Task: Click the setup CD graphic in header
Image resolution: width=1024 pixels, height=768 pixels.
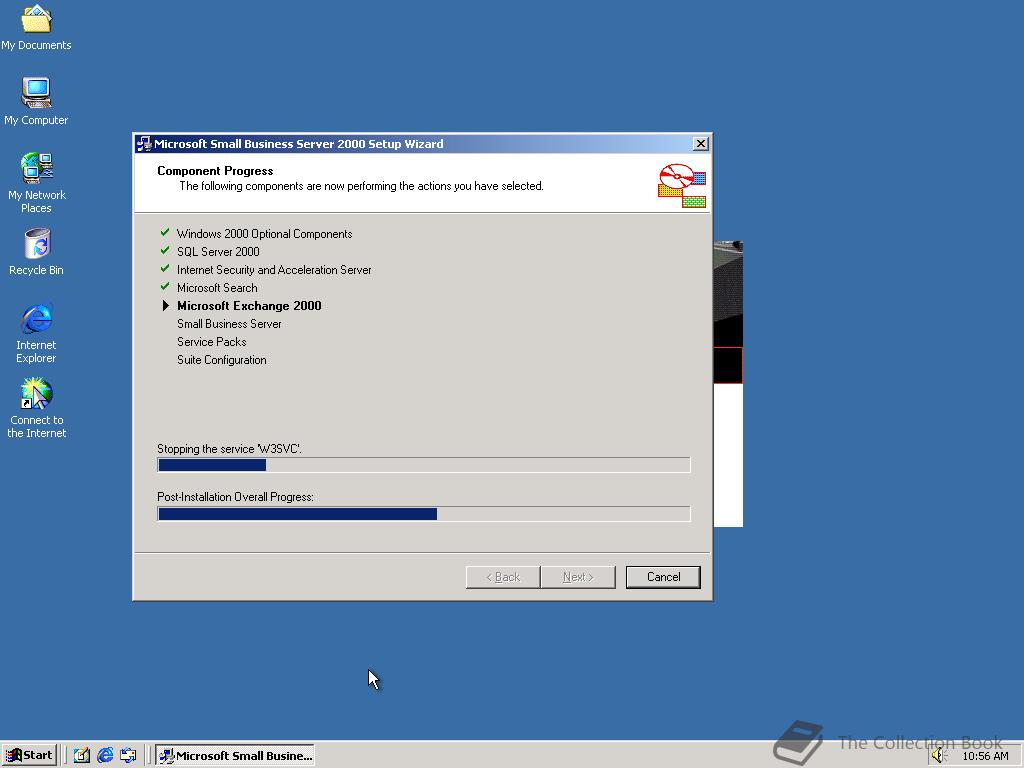Action: [x=682, y=186]
